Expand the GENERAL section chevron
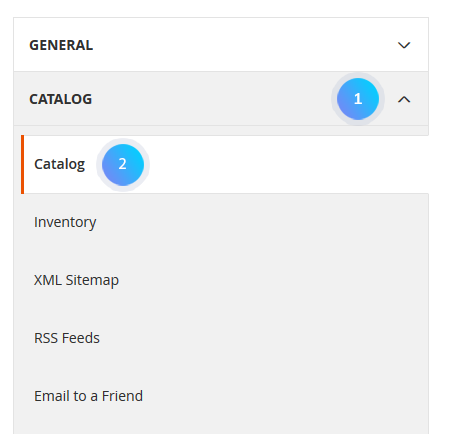 coord(404,45)
